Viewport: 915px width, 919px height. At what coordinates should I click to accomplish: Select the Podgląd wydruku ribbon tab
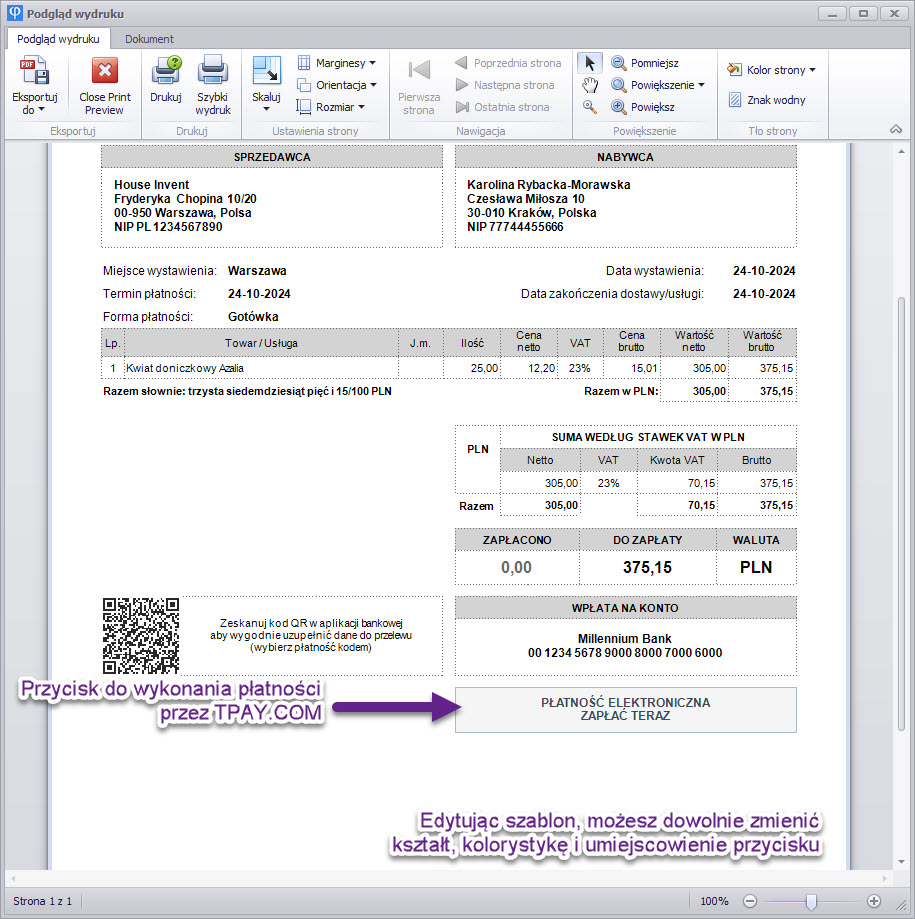pyautogui.click(x=57, y=39)
